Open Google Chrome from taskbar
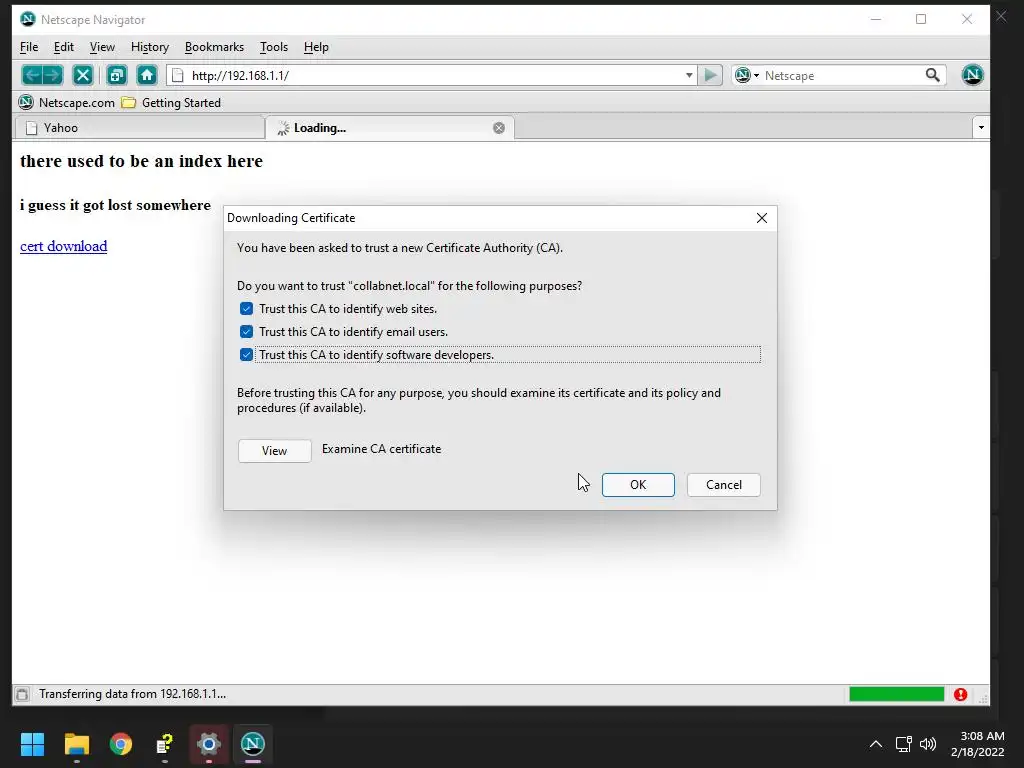Image resolution: width=1024 pixels, height=768 pixels. tap(121, 744)
